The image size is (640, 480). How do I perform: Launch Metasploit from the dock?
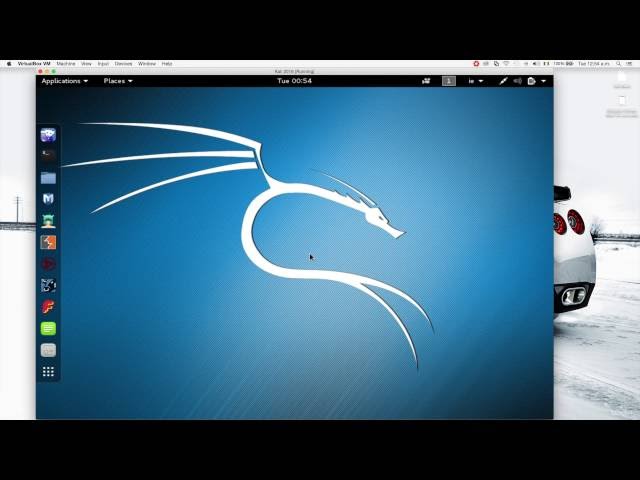(x=48, y=199)
